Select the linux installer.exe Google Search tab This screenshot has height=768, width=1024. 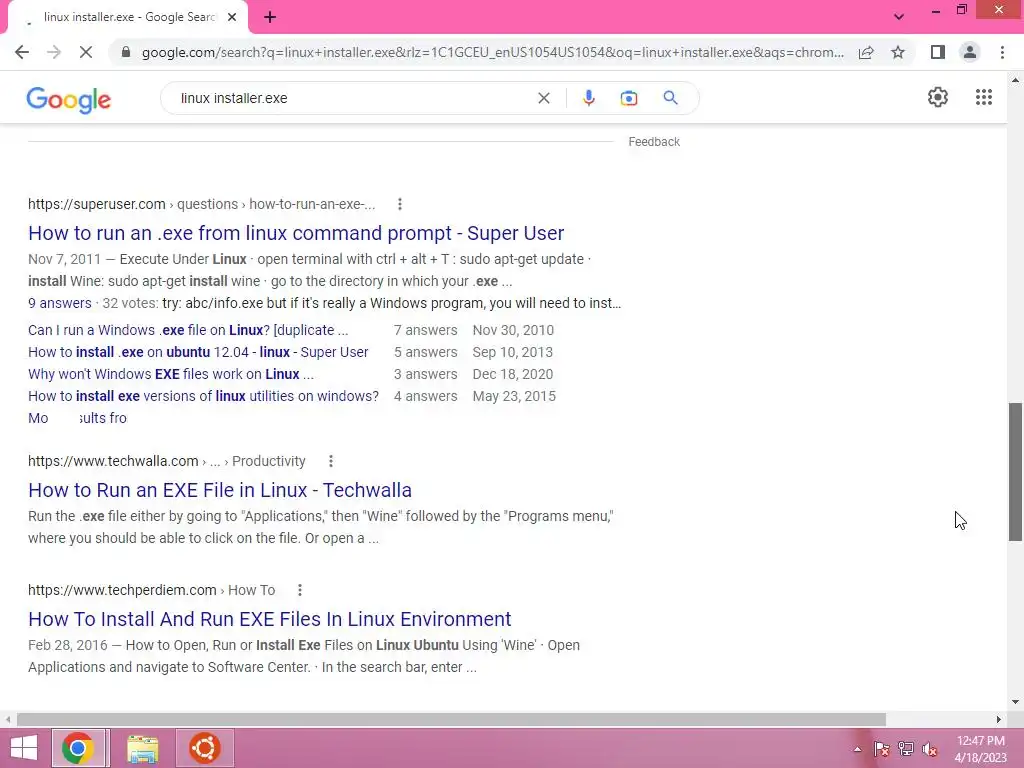(127, 17)
